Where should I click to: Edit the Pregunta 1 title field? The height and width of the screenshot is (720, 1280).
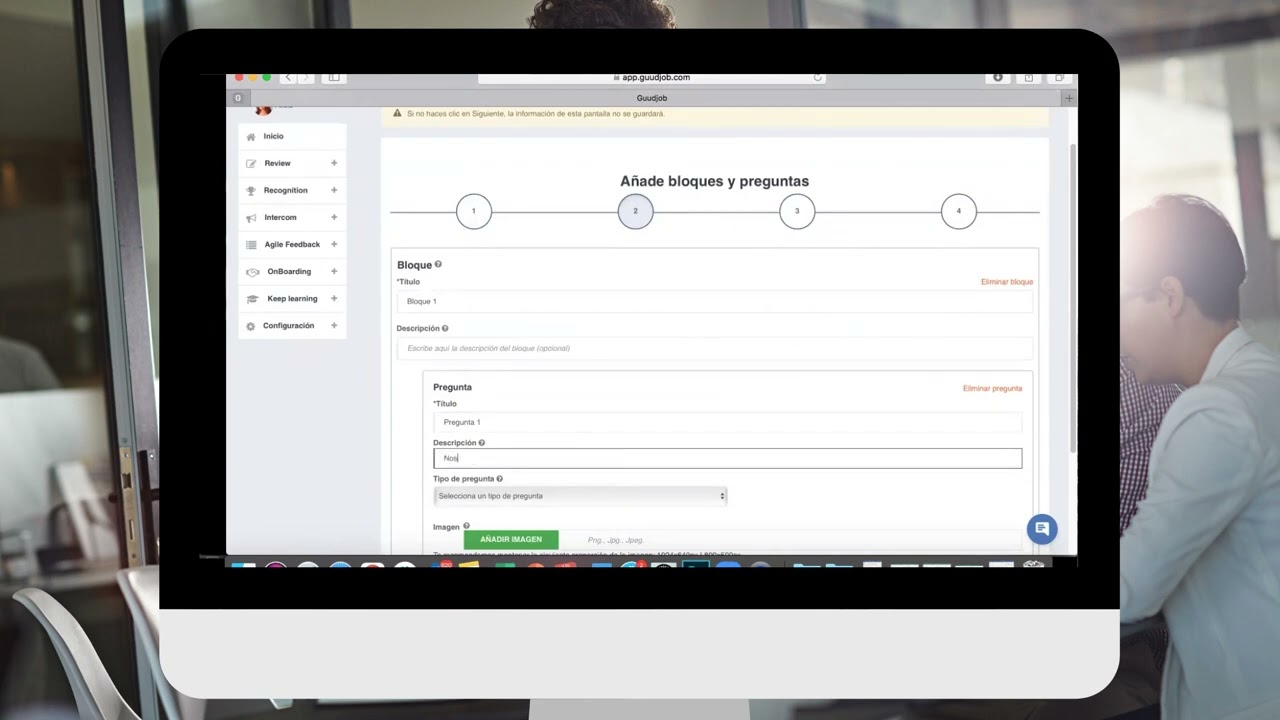727,422
